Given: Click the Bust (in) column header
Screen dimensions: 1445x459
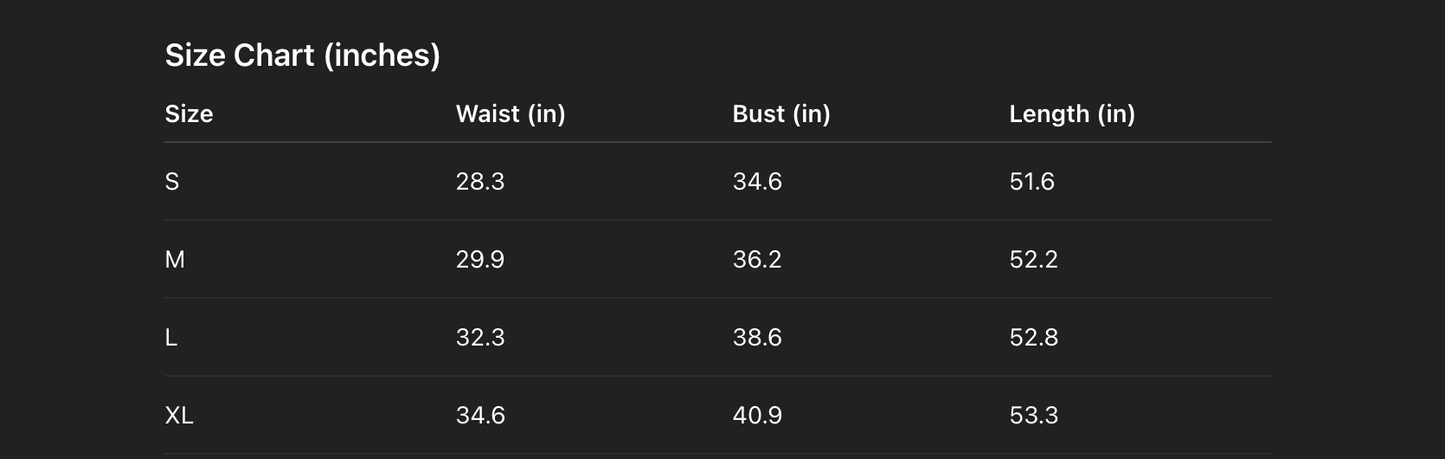Looking at the screenshot, I should pos(781,114).
